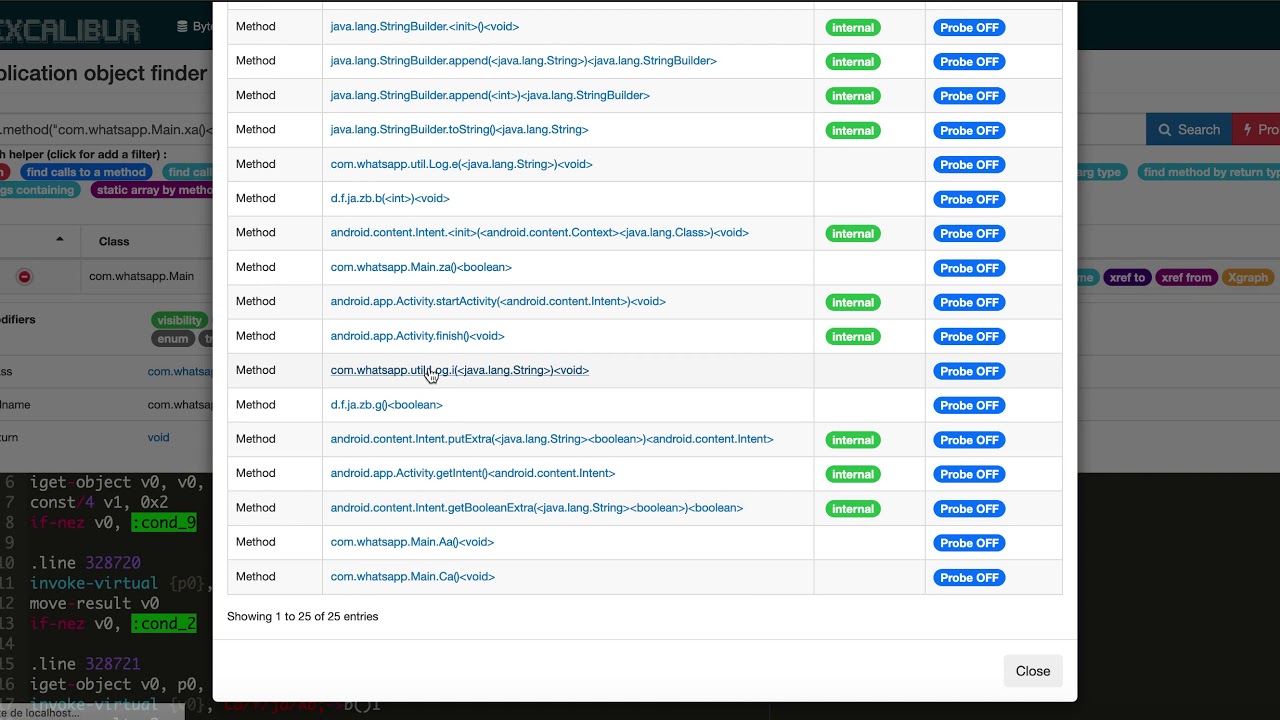The image size is (1280, 720).
Task: Toggle Probe OFF for Main.Aa row
Action: (x=969, y=543)
